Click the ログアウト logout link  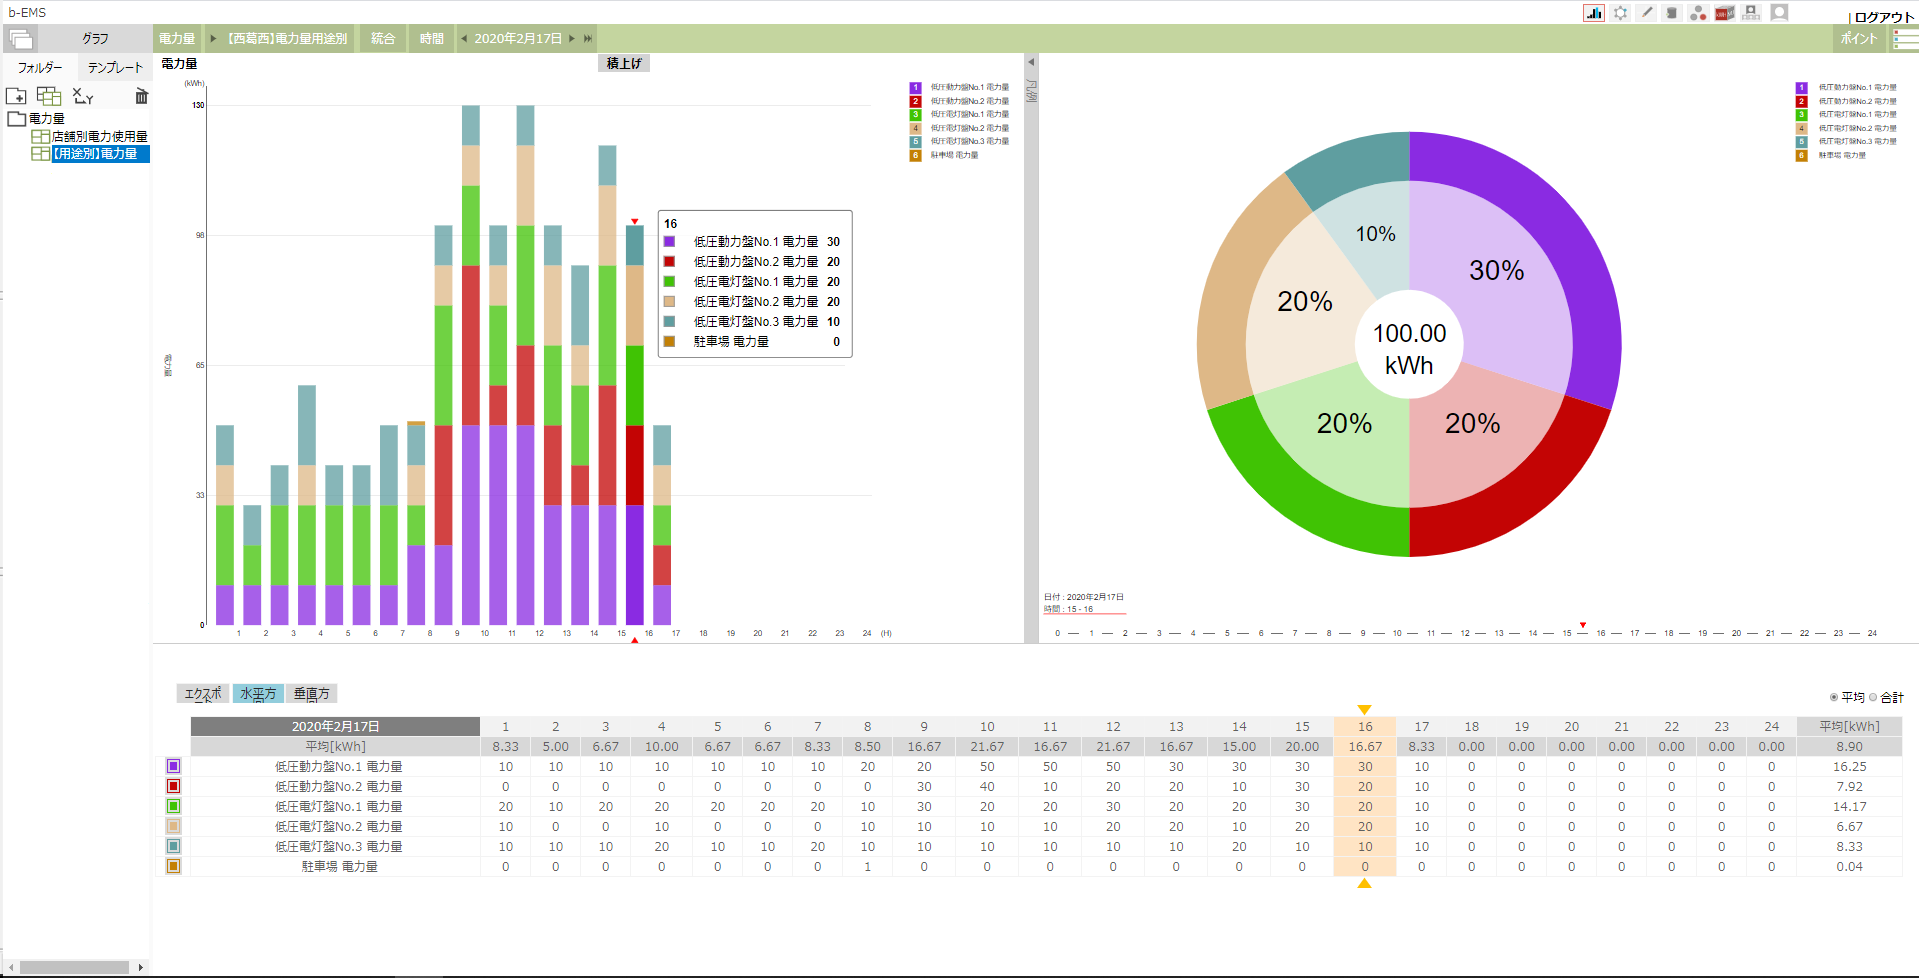(1884, 17)
